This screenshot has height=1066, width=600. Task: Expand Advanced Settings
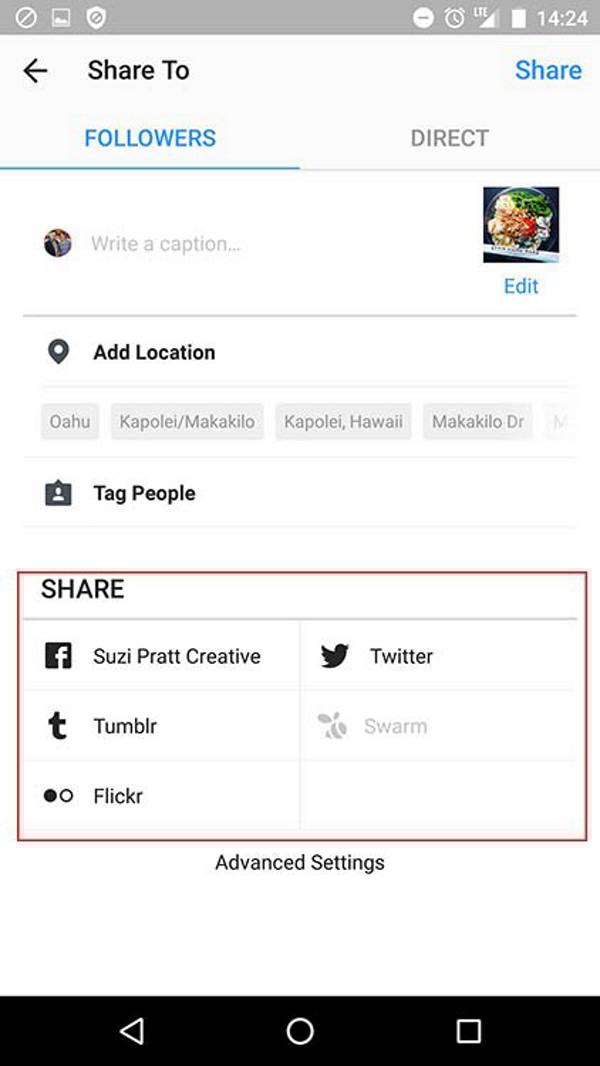coord(300,863)
